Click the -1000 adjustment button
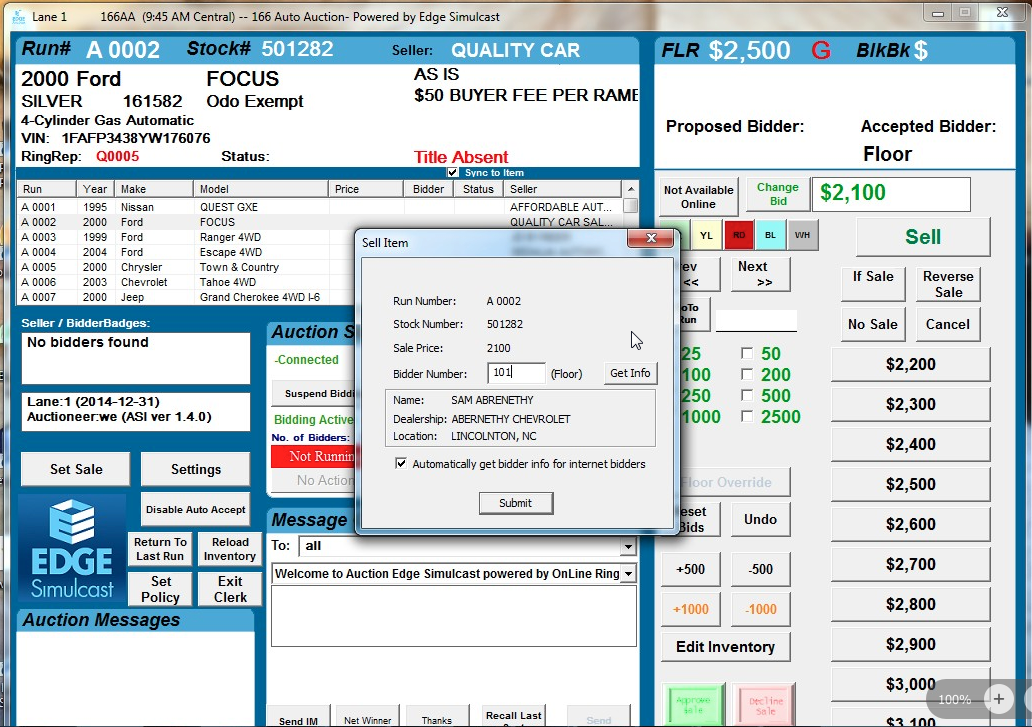Viewport: 1032px width, 727px height. (760, 610)
